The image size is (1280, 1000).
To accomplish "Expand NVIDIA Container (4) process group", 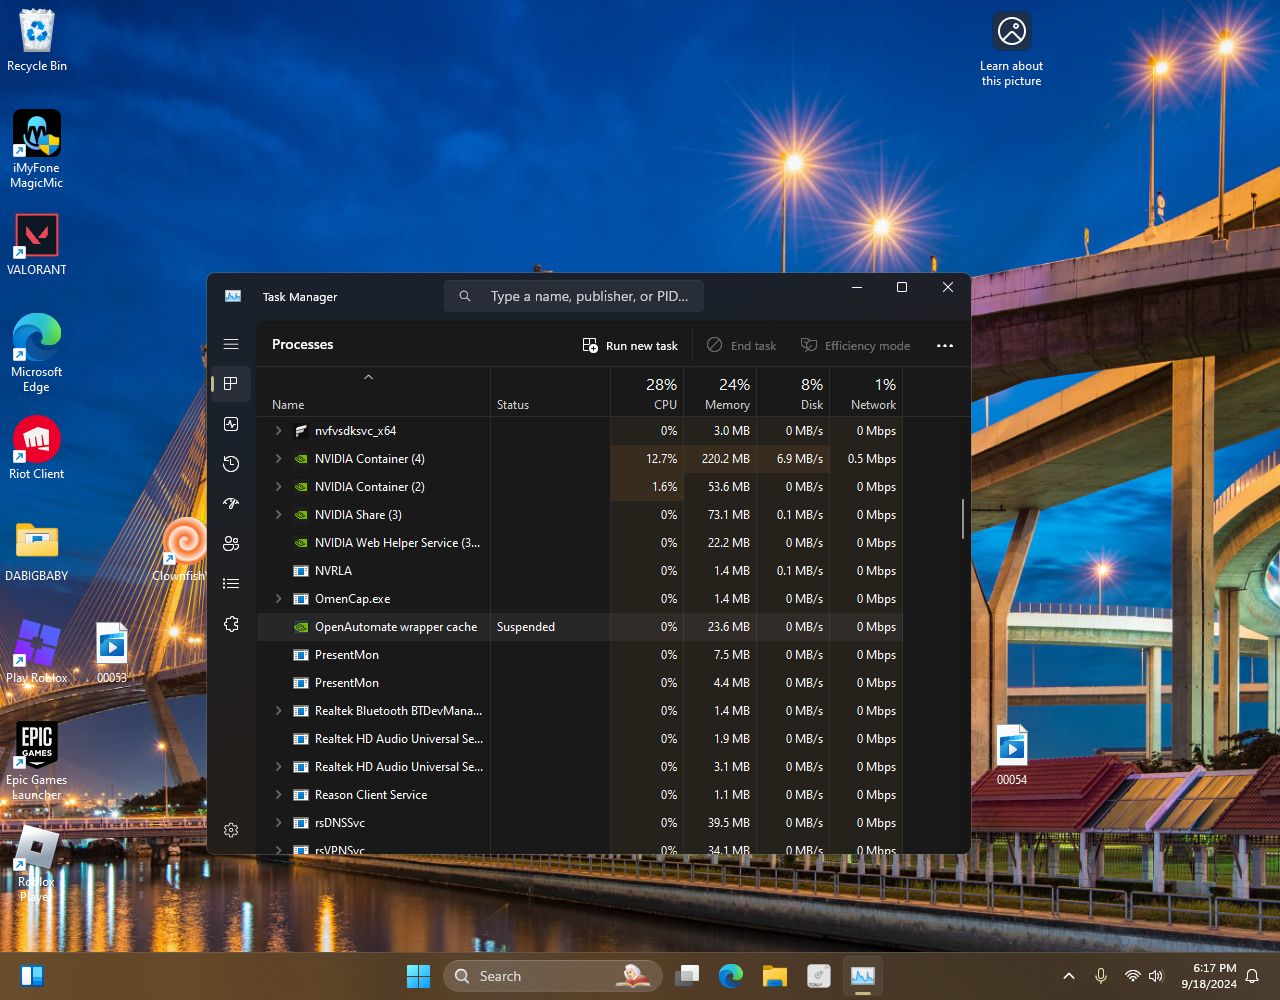I will tap(279, 459).
